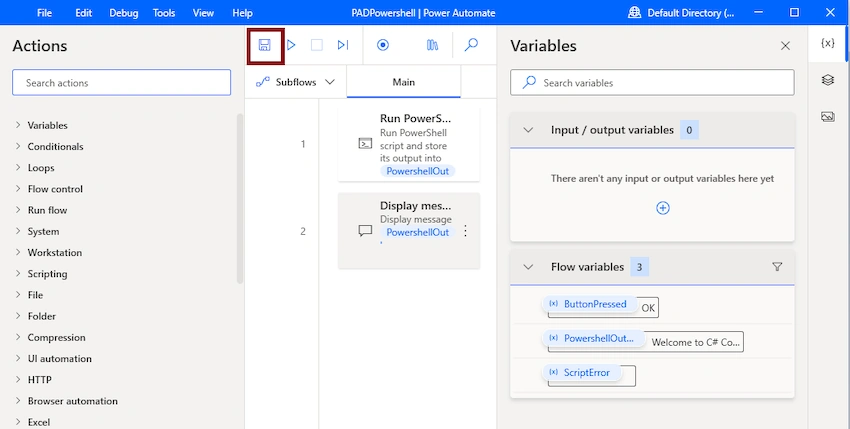The height and width of the screenshot is (429, 850).
Task: Expand the Flow control action group
Action: click(x=18, y=188)
